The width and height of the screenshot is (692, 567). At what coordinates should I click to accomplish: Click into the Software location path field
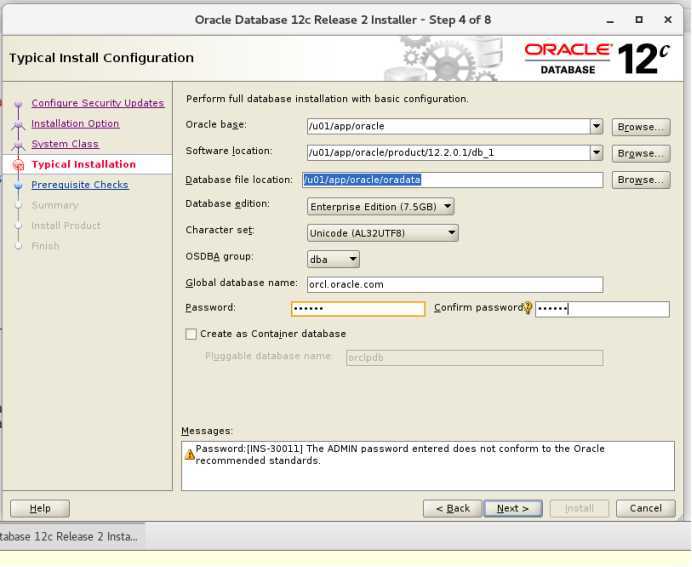pyautogui.click(x=448, y=153)
